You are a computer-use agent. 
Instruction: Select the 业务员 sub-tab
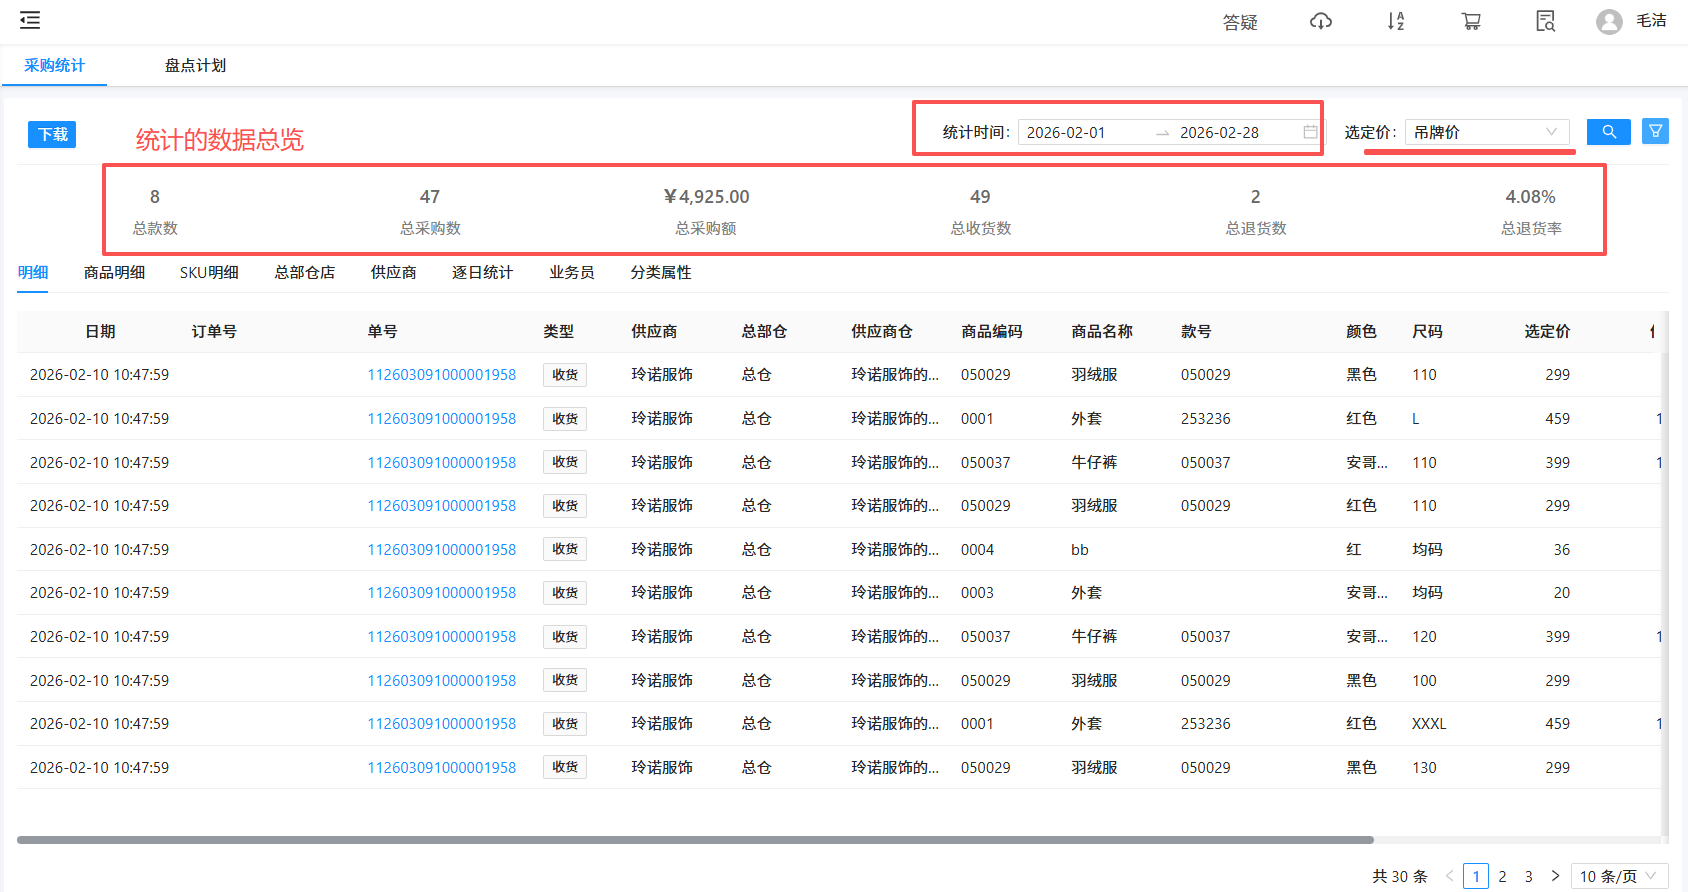[571, 272]
